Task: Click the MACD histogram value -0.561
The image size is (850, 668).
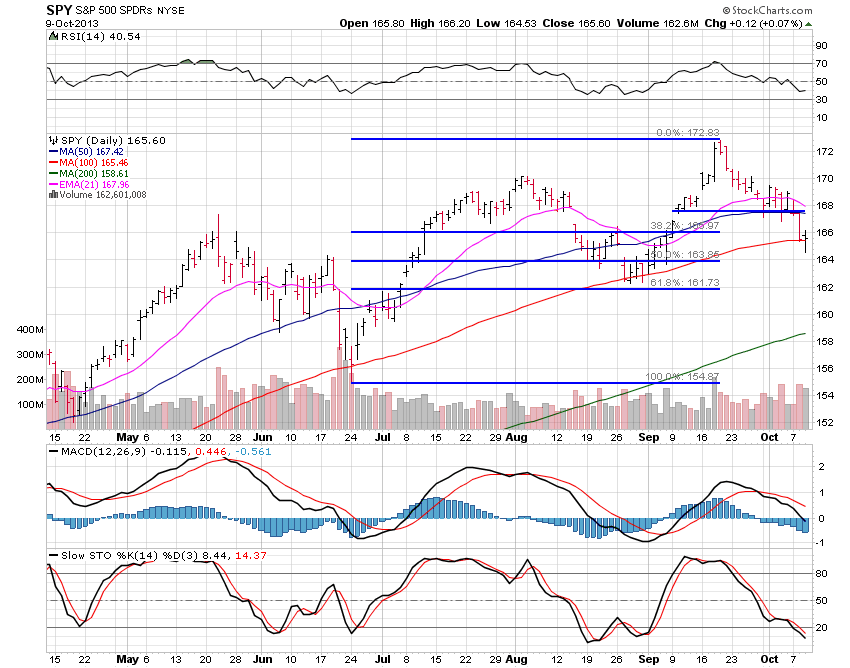Action: 253,452
